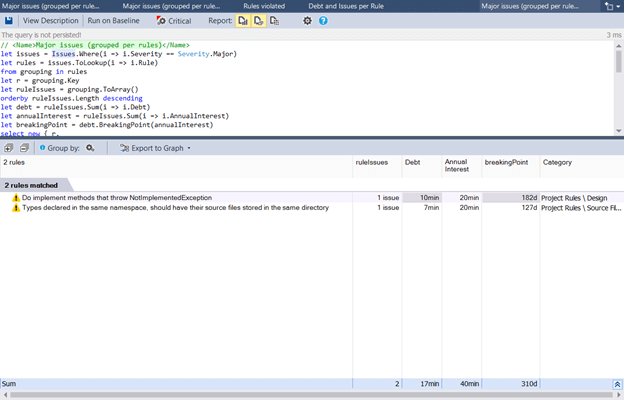The height and width of the screenshot is (400, 624).
Task: Click the Group by gears icon
Action: [90, 148]
